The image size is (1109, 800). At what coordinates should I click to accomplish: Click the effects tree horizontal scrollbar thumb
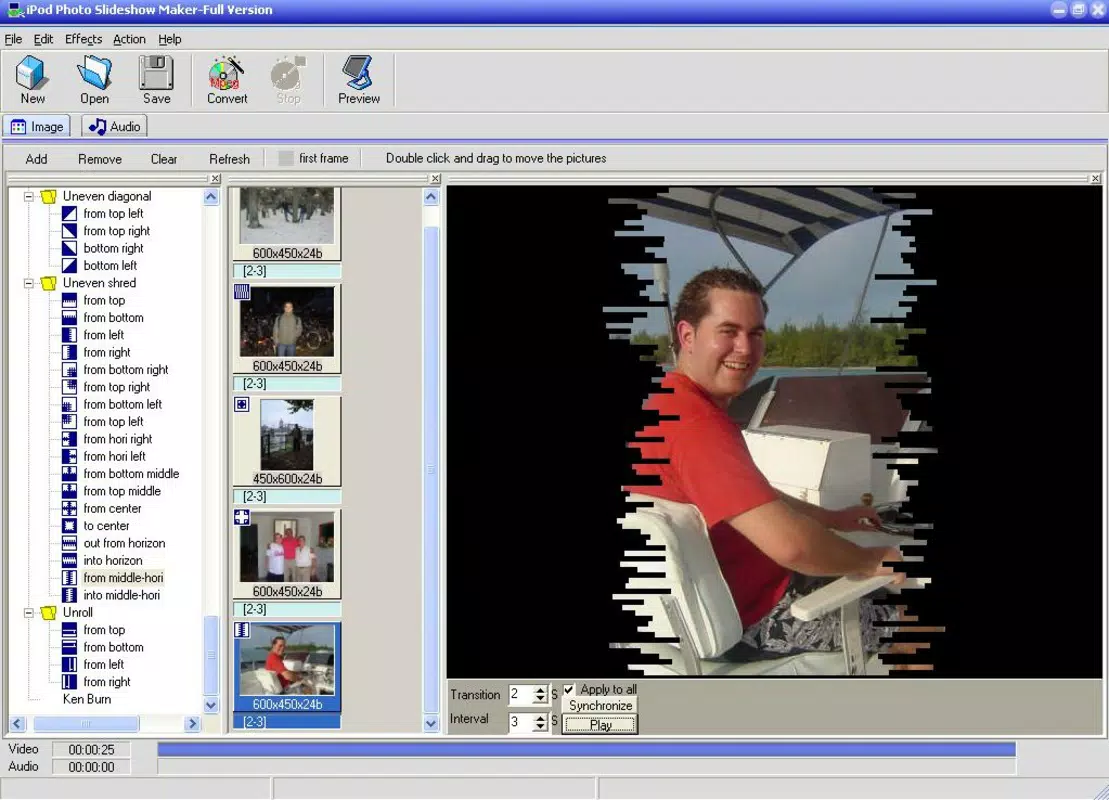click(86, 724)
